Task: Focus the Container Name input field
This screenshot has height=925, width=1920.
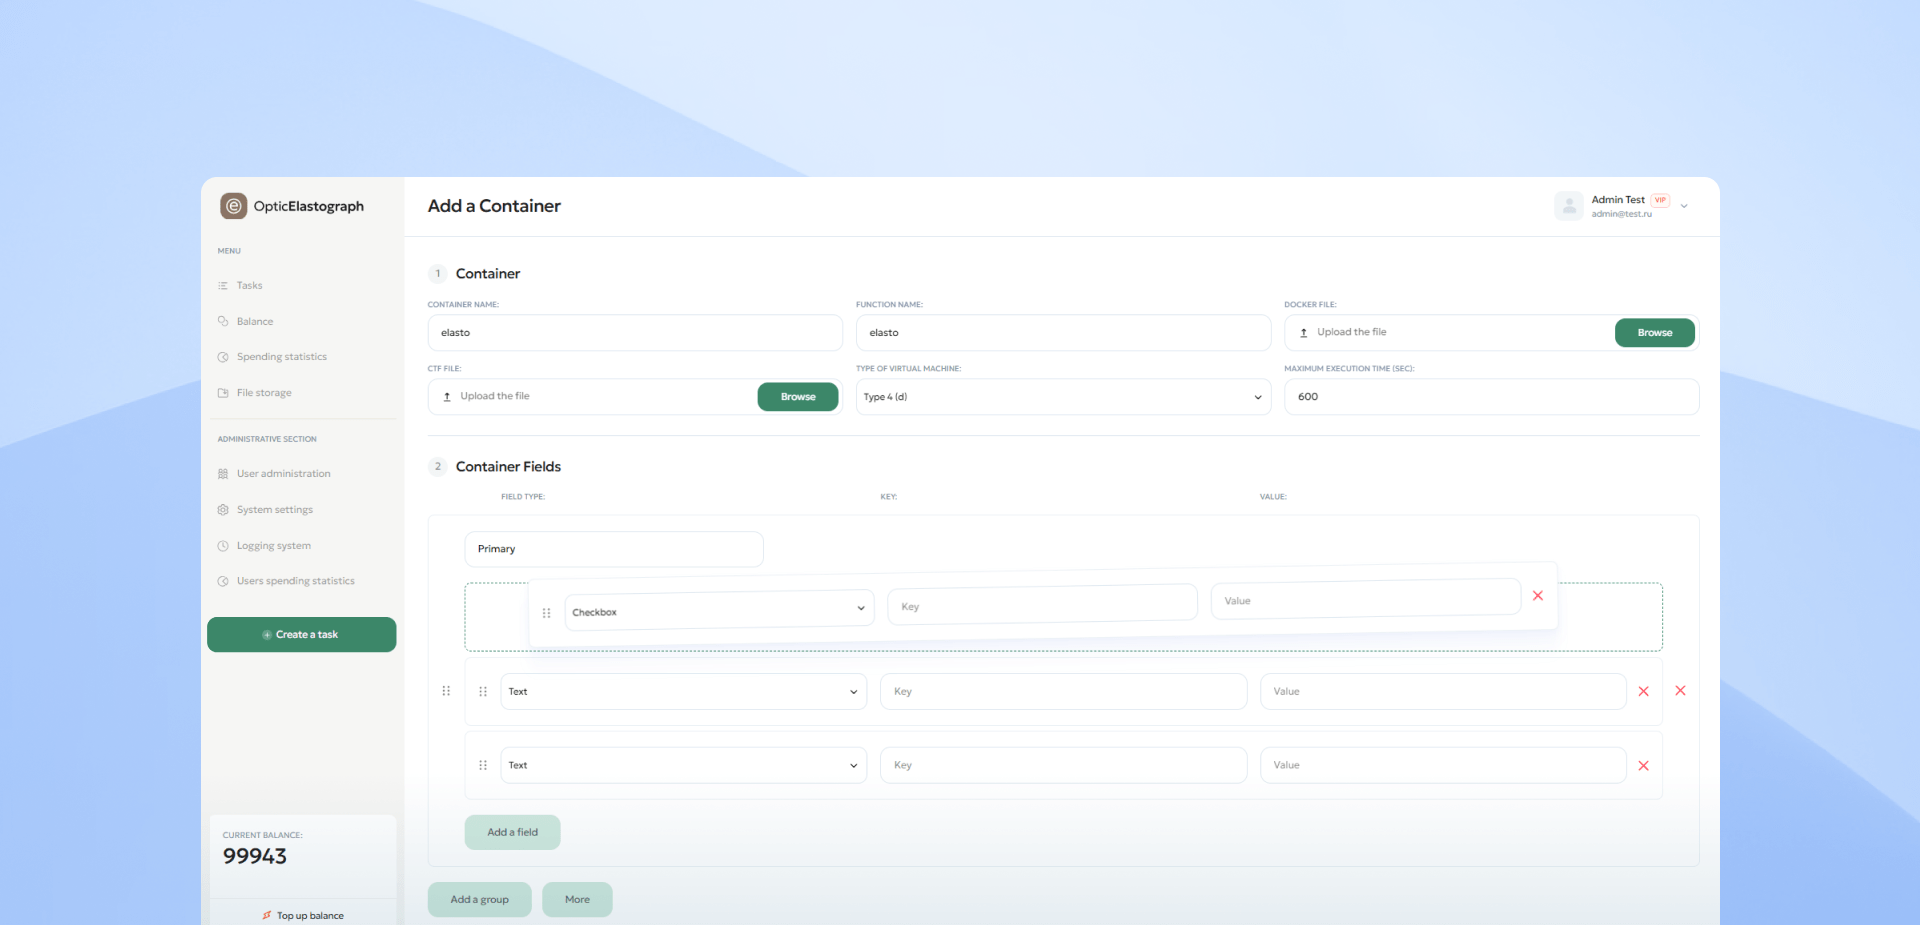Action: pos(634,333)
